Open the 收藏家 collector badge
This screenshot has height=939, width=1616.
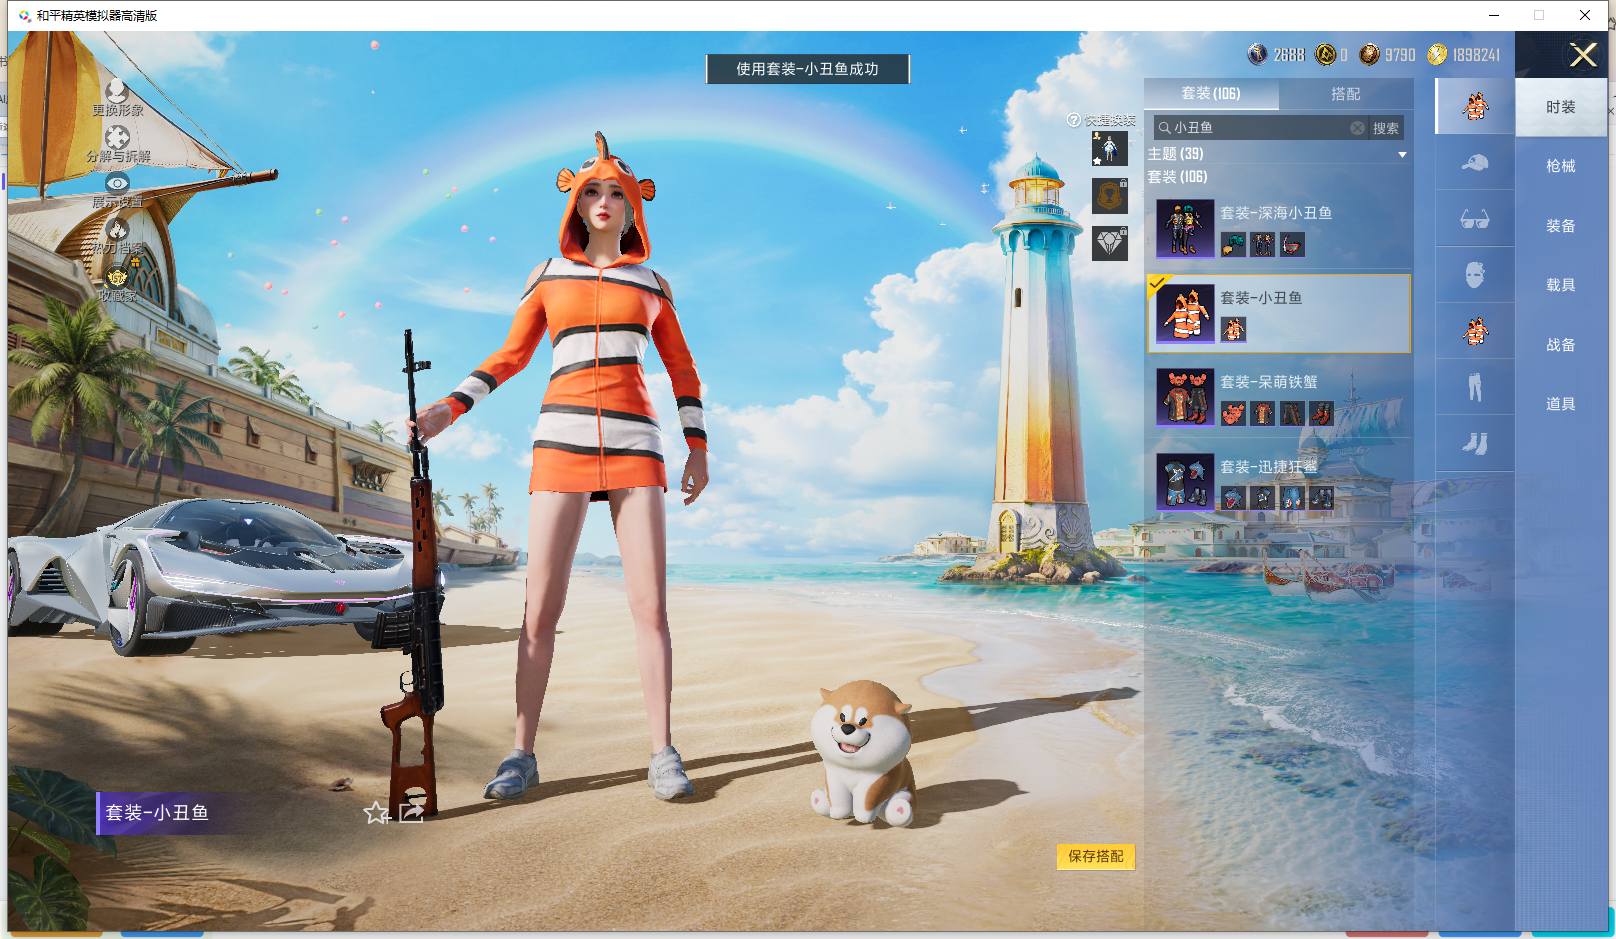point(117,276)
